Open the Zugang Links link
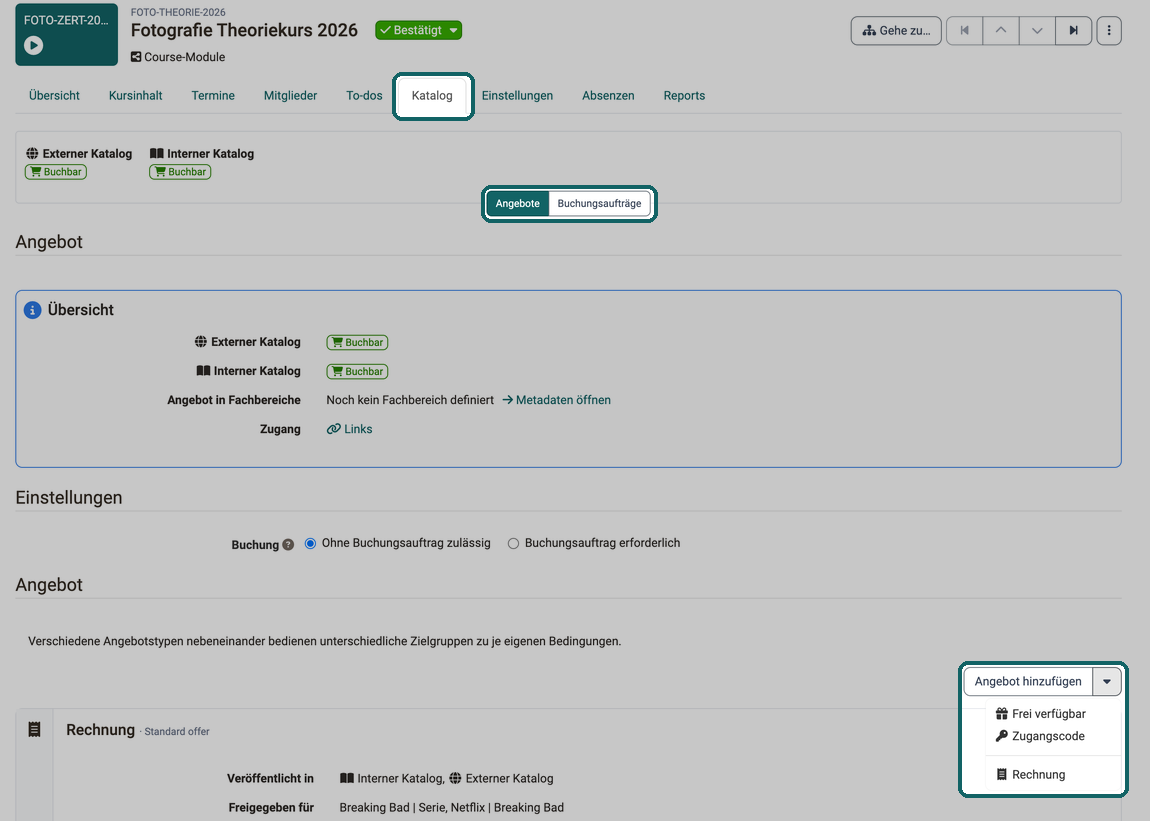The height and width of the screenshot is (821, 1150). click(350, 429)
